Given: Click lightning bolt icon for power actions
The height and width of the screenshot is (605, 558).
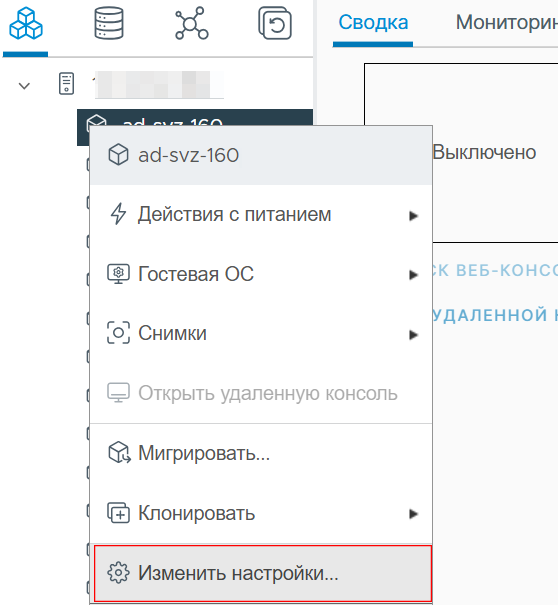Looking at the screenshot, I should pyautogui.click(x=118, y=214).
